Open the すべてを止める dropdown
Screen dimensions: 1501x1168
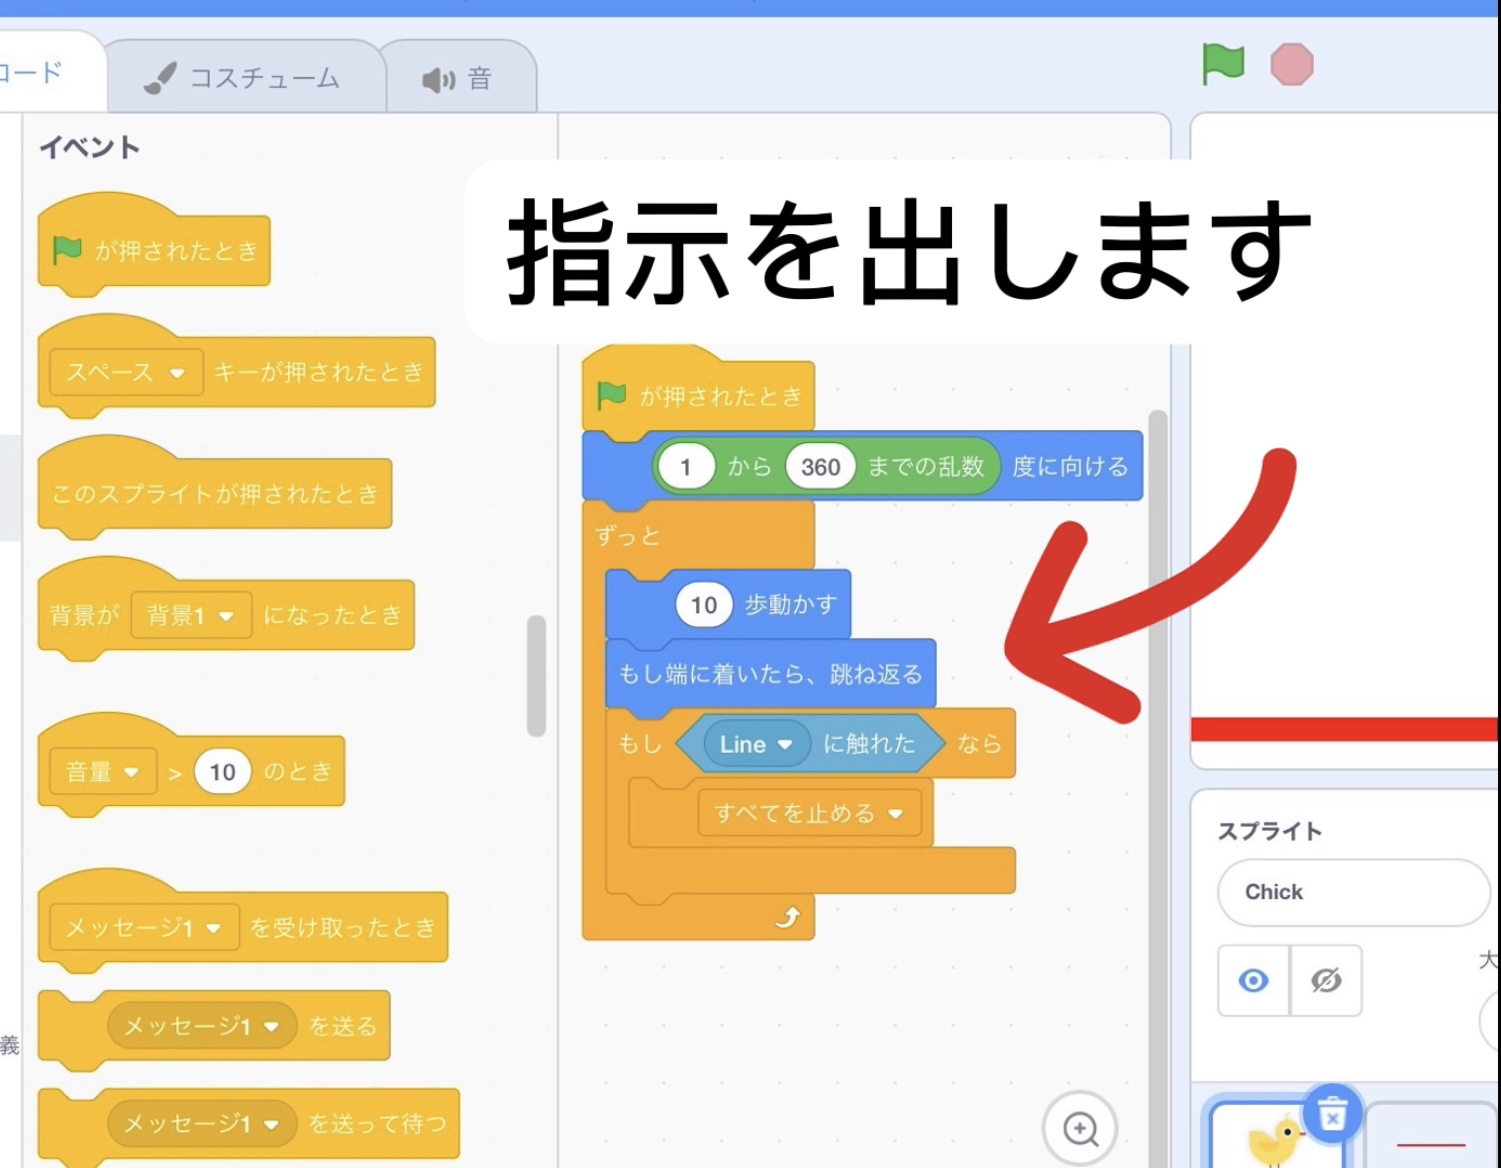pyautogui.click(x=895, y=814)
